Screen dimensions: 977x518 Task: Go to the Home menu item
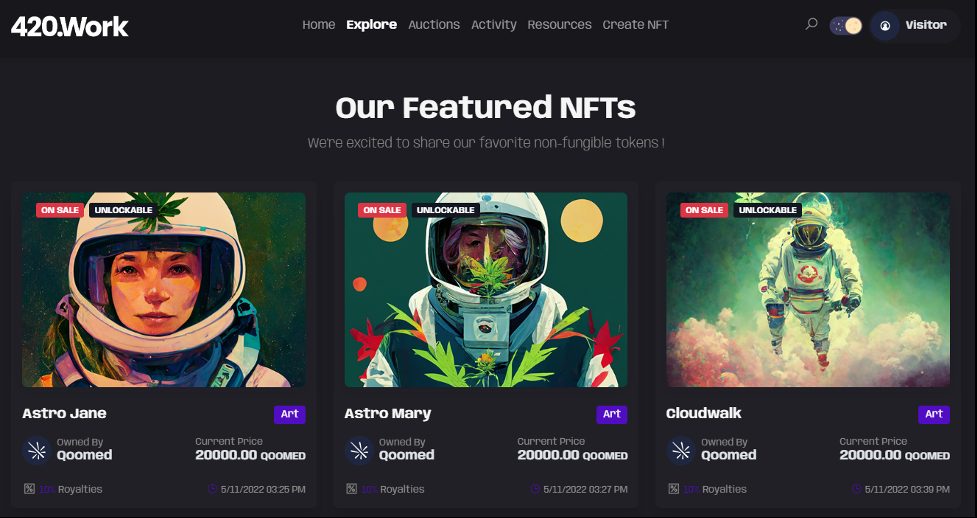click(318, 25)
